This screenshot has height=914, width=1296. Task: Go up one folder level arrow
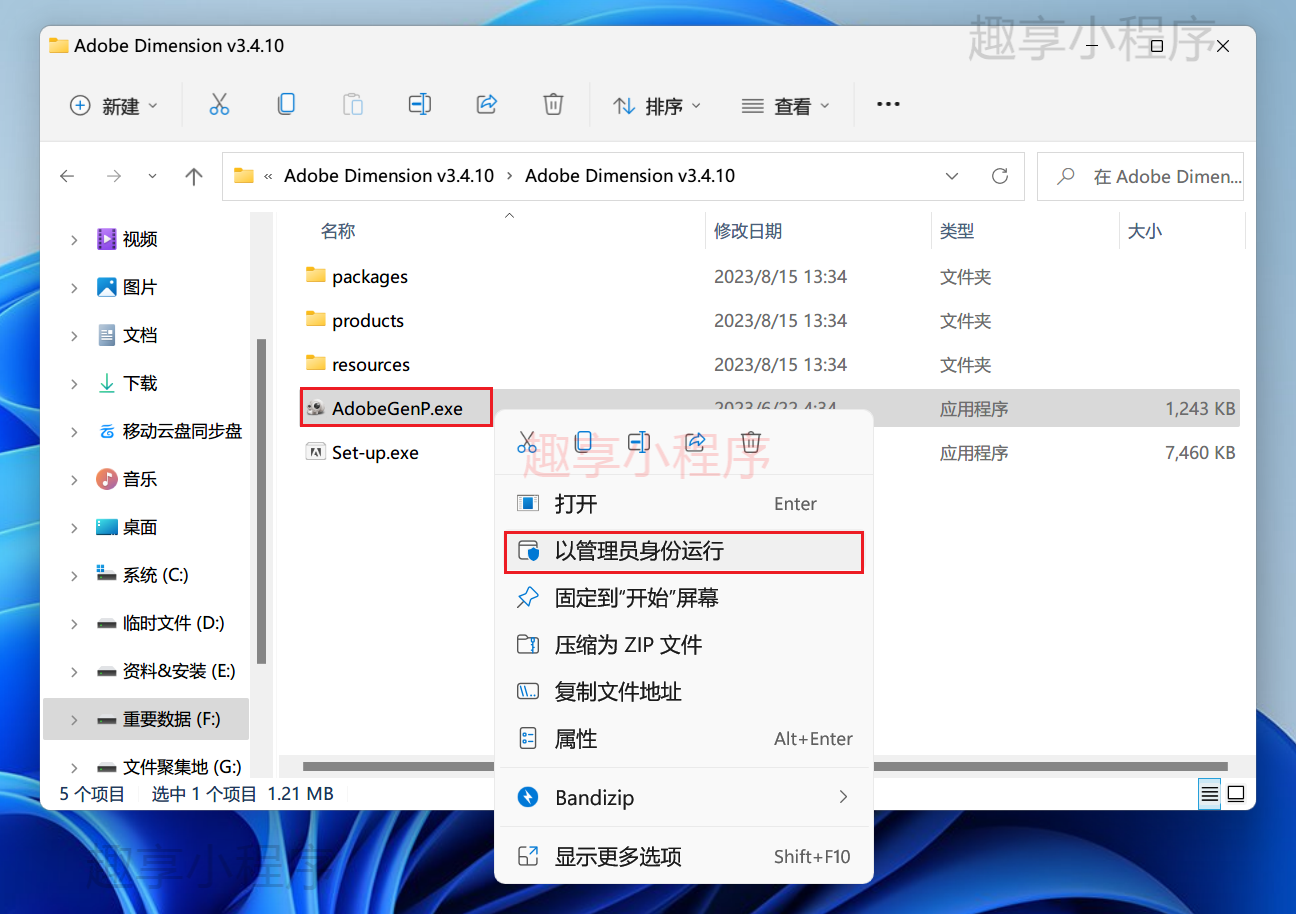coord(194,176)
